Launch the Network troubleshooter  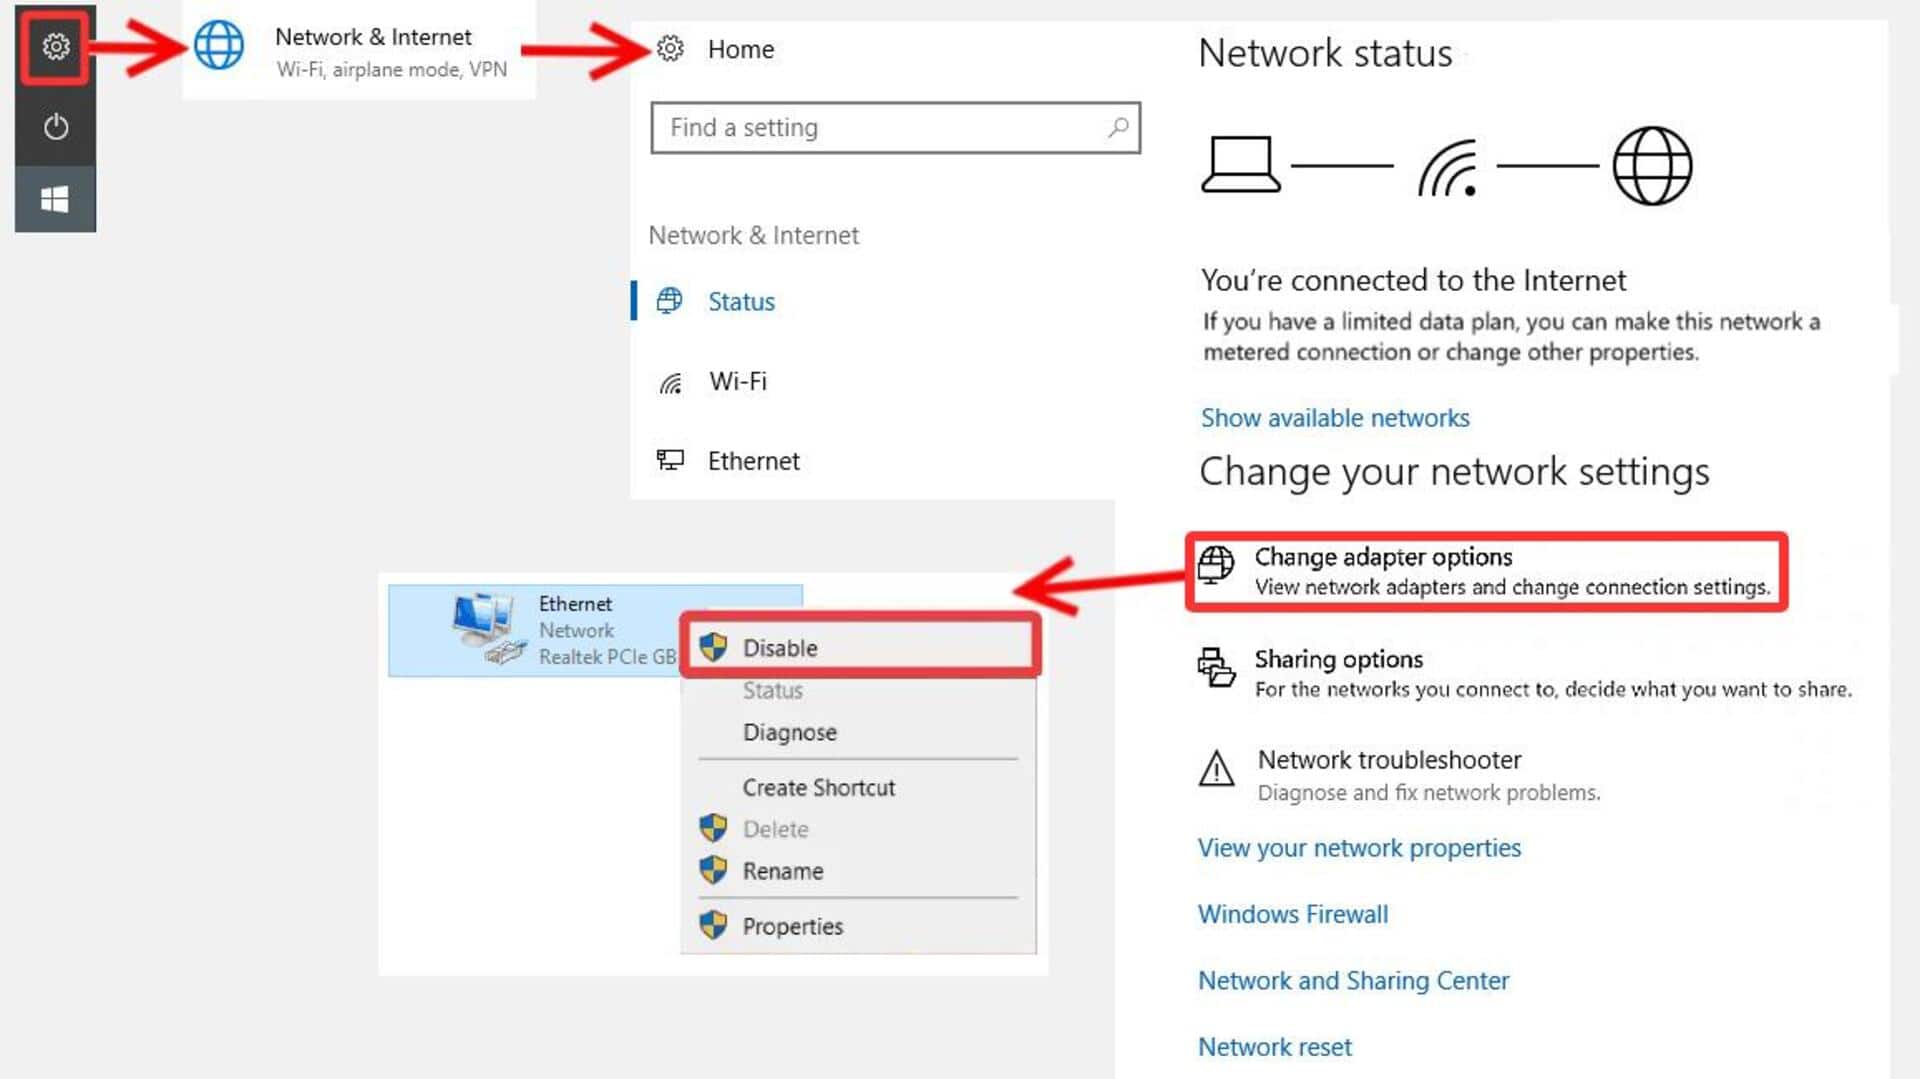coord(1400,775)
